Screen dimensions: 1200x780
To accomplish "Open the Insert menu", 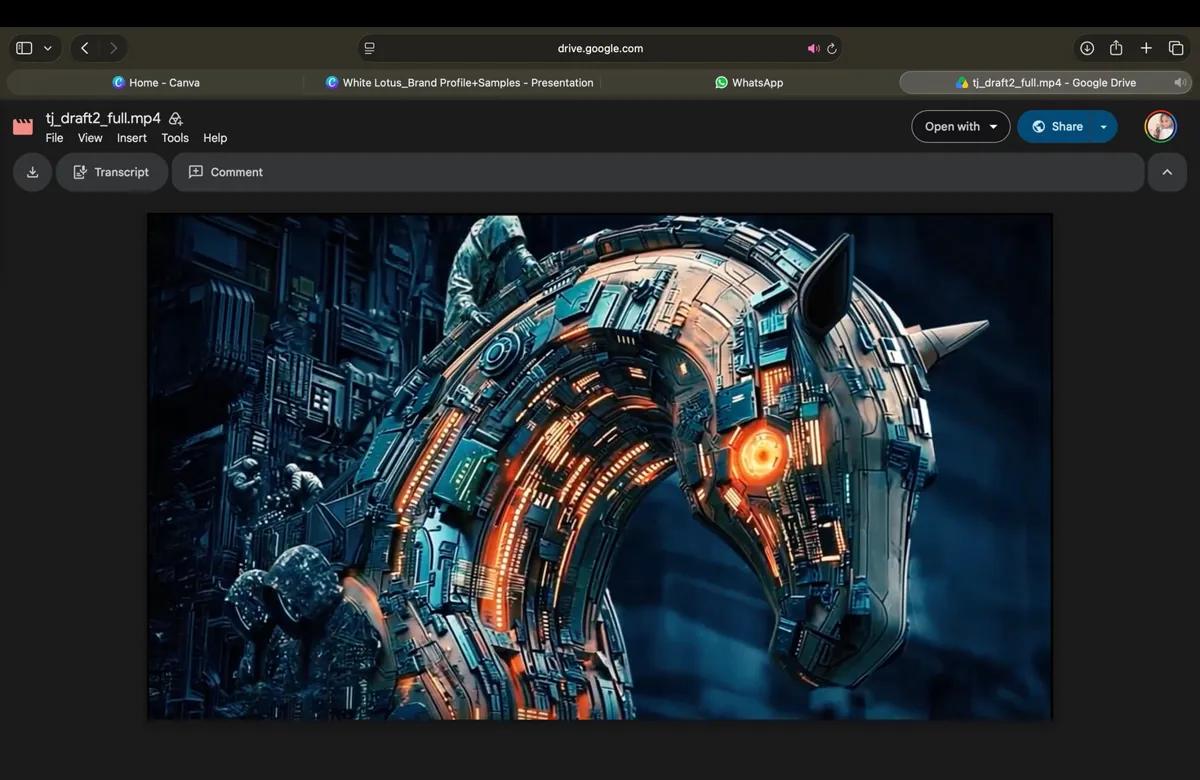I will pyautogui.click(x=132, y=138).
